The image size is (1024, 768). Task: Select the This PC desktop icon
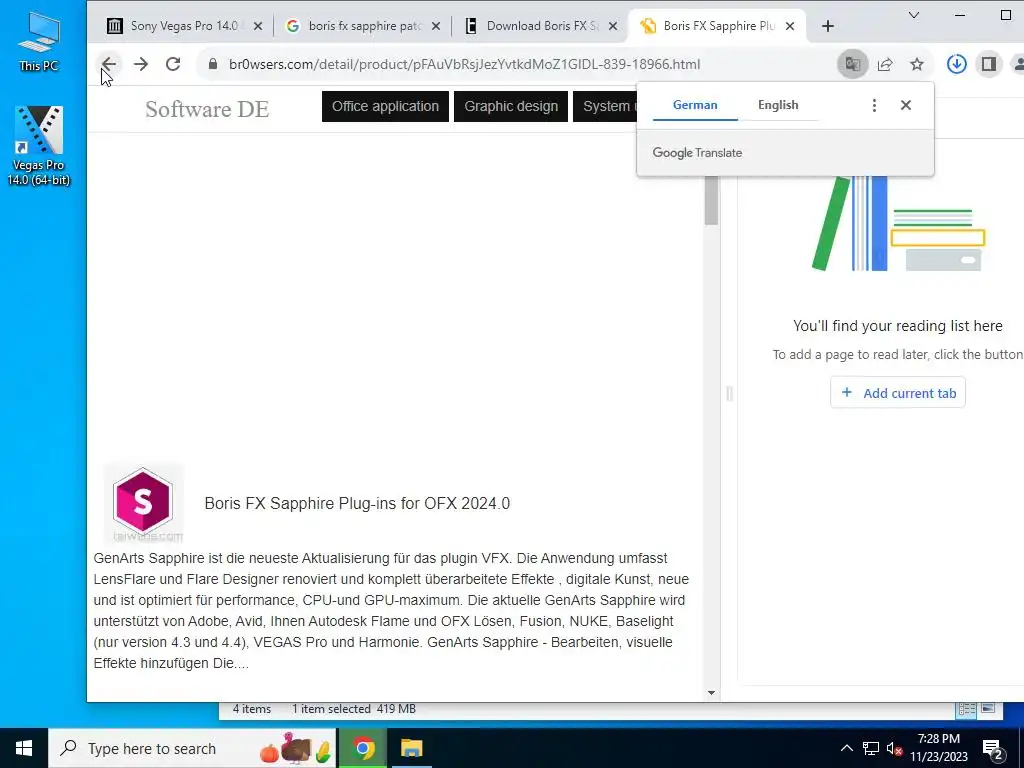pyautogui.click(x=39, y=42)
